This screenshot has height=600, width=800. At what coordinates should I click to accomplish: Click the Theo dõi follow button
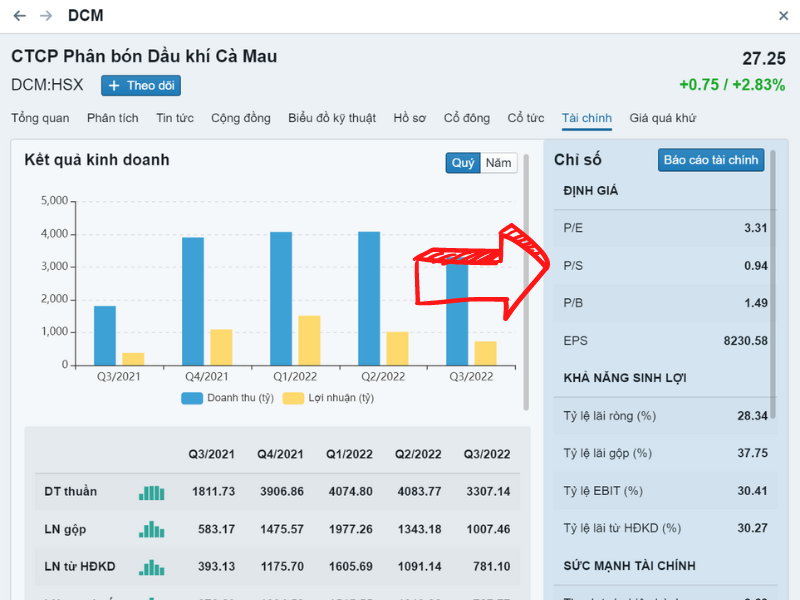(141, 85)
